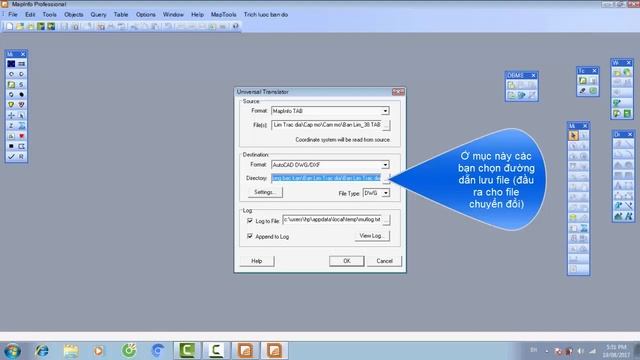640x360 pixels.
Task: Click the Cancel button
Action: point(384,261)
